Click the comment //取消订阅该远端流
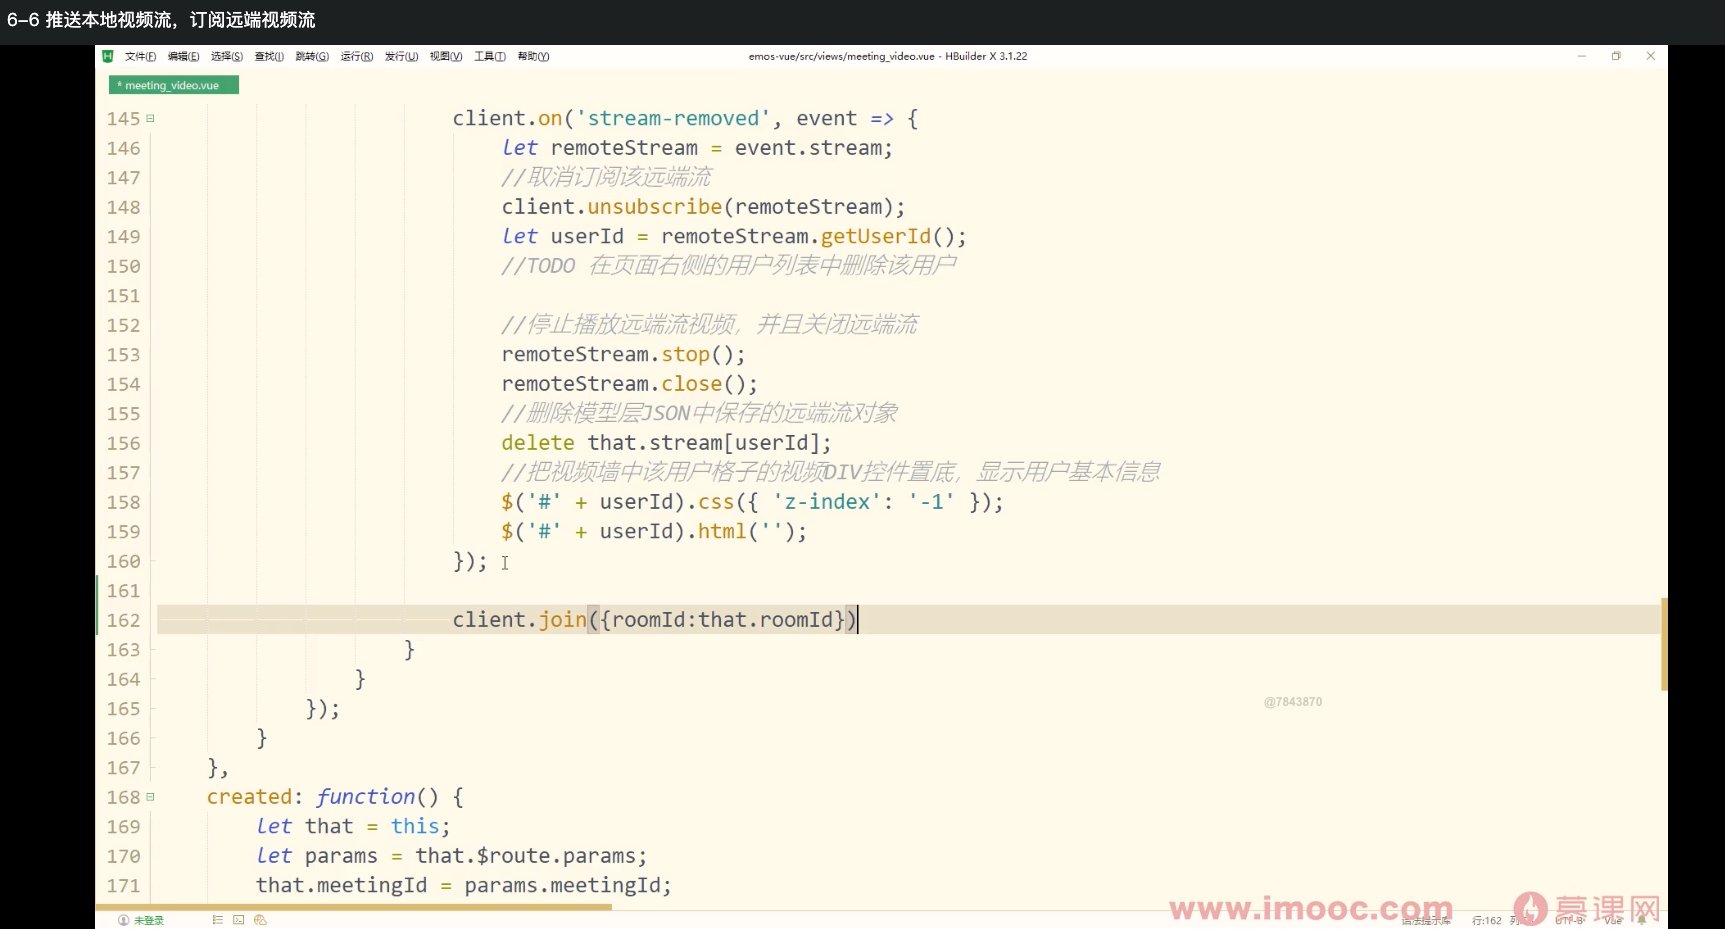This screenshot has height=929, width=1725. click(x=606, y=177)
